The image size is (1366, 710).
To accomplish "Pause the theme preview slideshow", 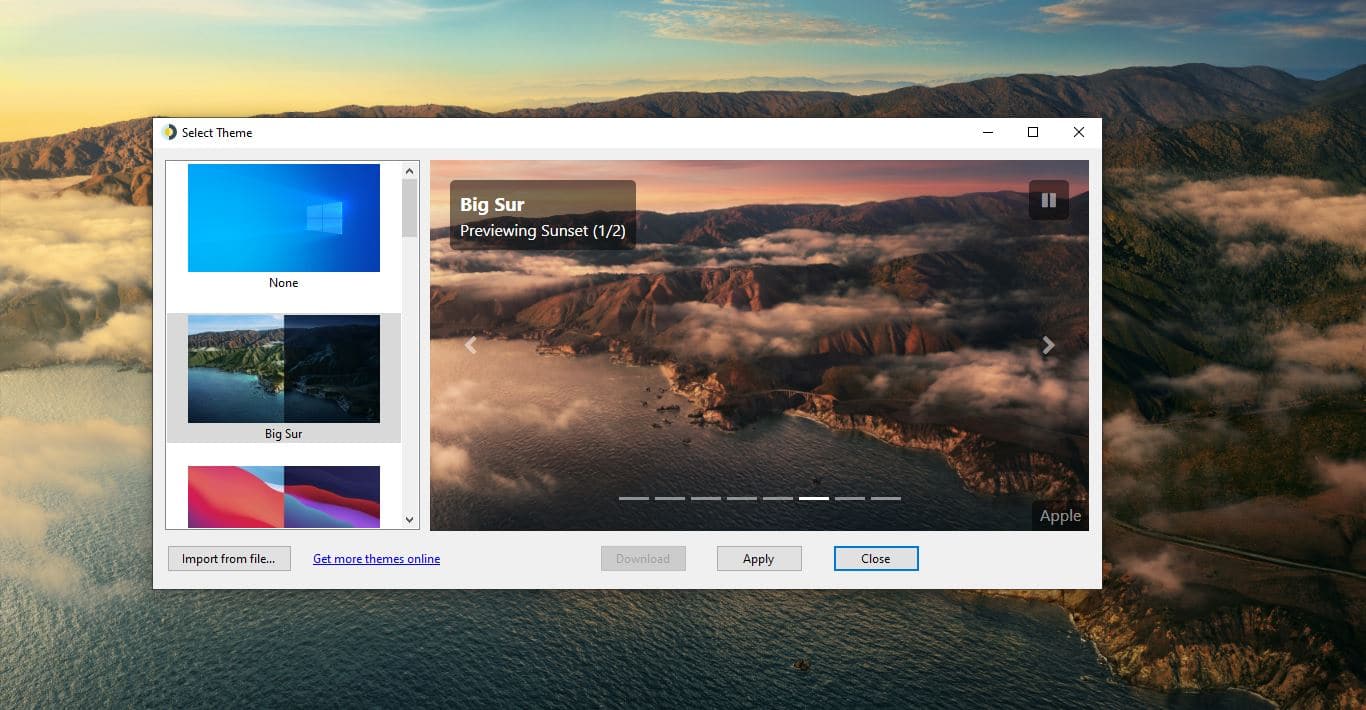I will pyautogui.click(x=1049, y=200).
